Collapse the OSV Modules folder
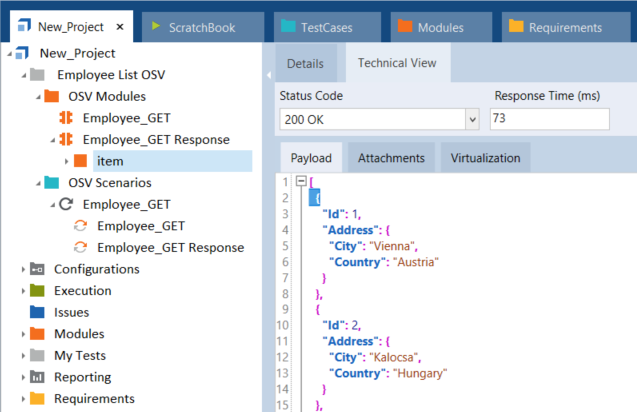This screenshot has width=637, height=412. (x=37, y=97)
